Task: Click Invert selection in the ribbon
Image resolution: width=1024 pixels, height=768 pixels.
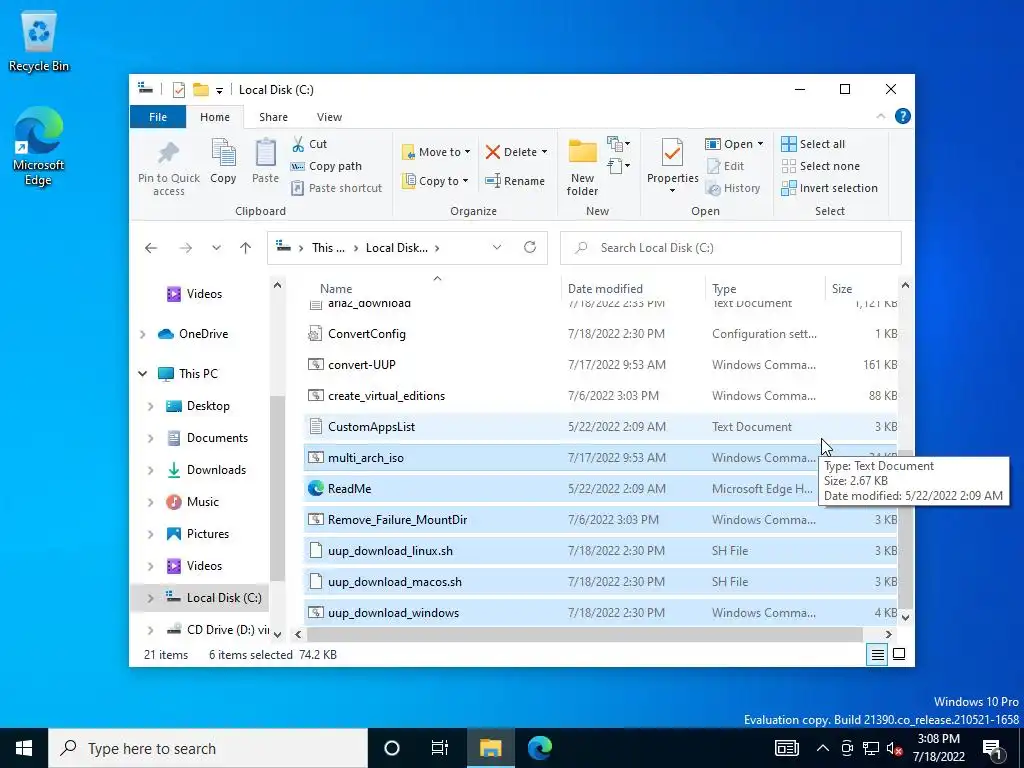Action: tap(829, 188)
